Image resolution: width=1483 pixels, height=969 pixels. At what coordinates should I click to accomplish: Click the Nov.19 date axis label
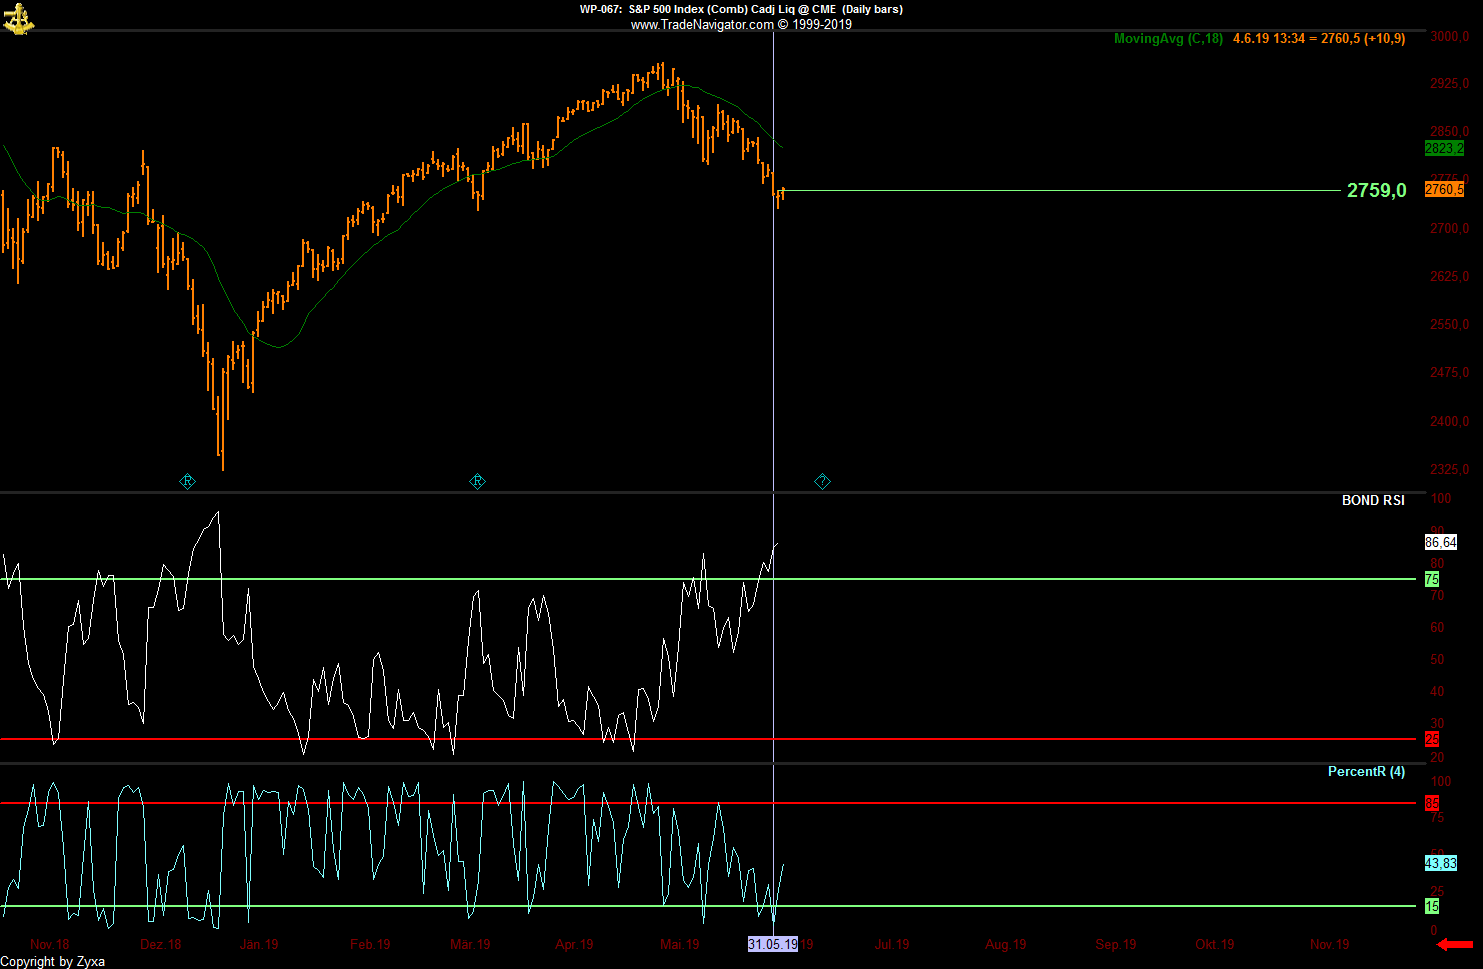tap(1330, 944)
